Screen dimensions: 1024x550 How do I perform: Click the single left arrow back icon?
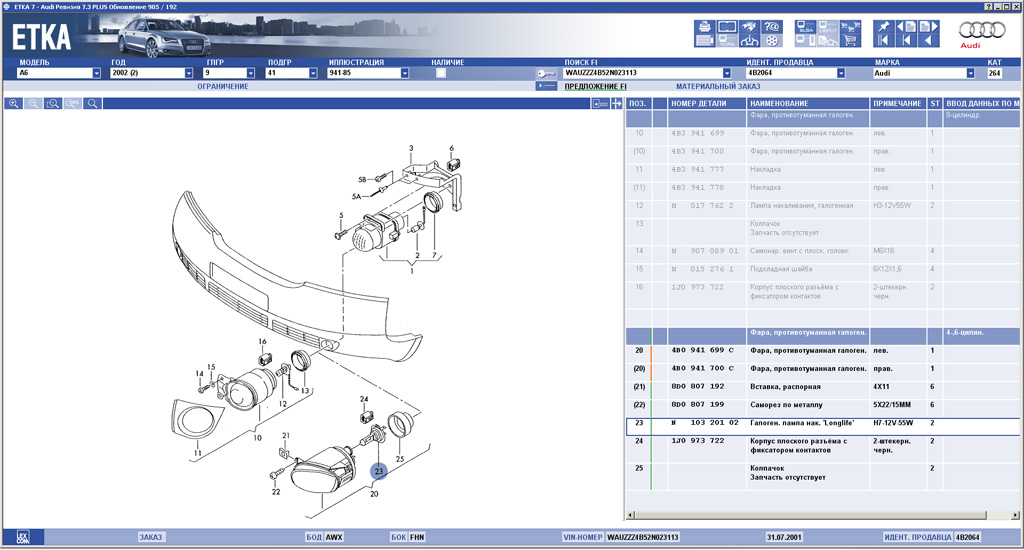[929, 40]
